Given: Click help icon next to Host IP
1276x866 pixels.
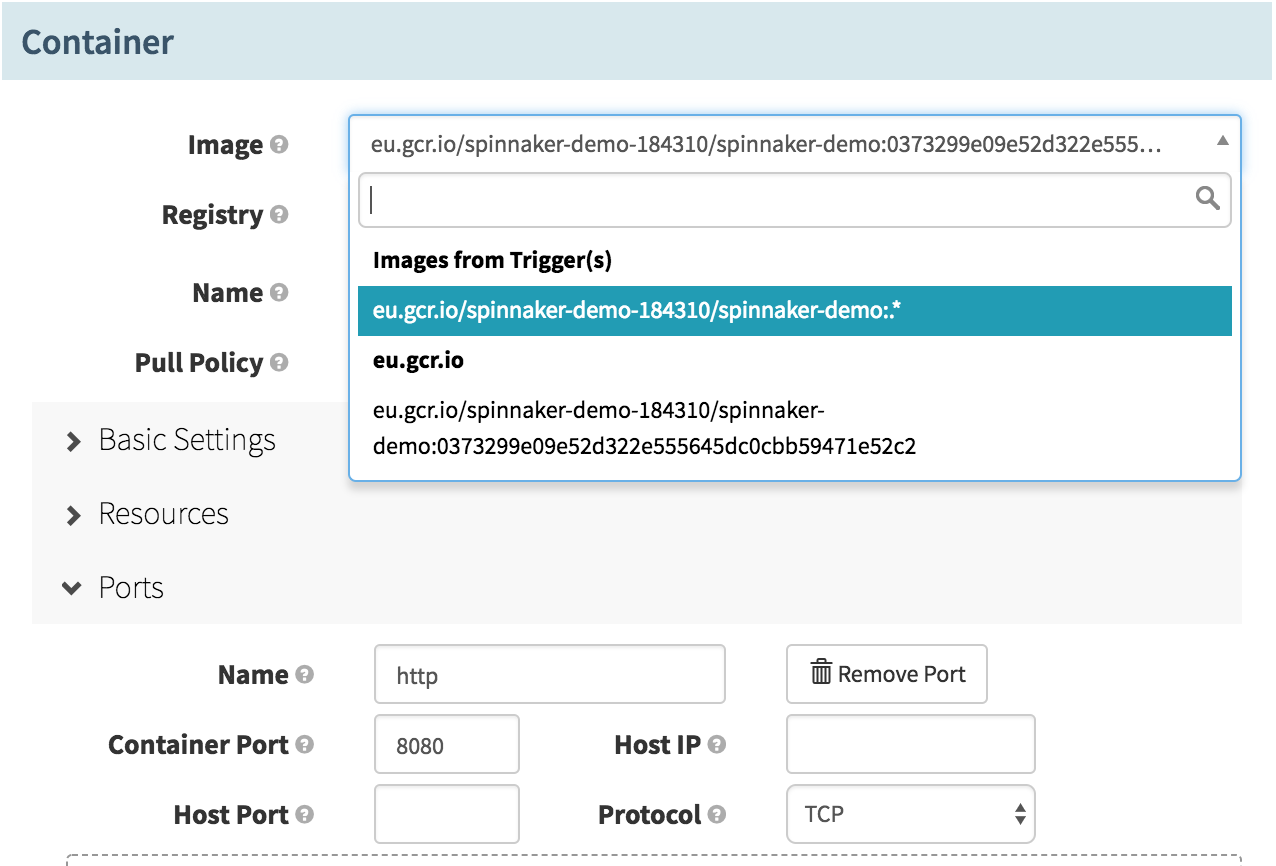Looking at the screenshot, I should pyautogui.click(x=717, y=745).
